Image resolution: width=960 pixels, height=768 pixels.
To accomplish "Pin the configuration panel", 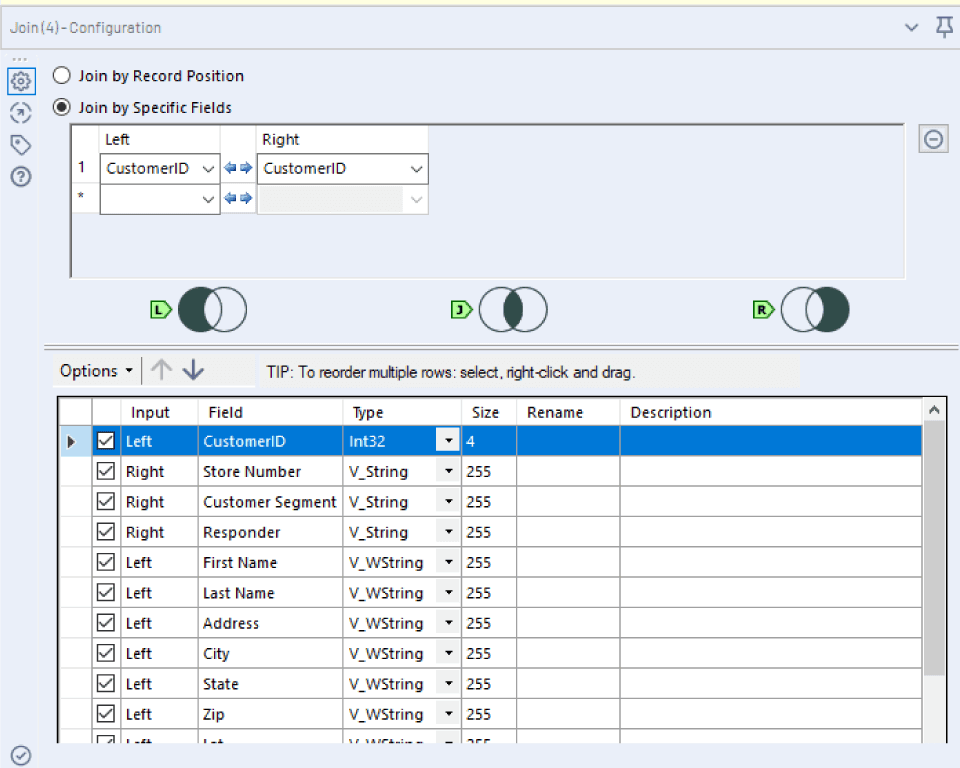I will pyautogui.click(x=943, y=28).
